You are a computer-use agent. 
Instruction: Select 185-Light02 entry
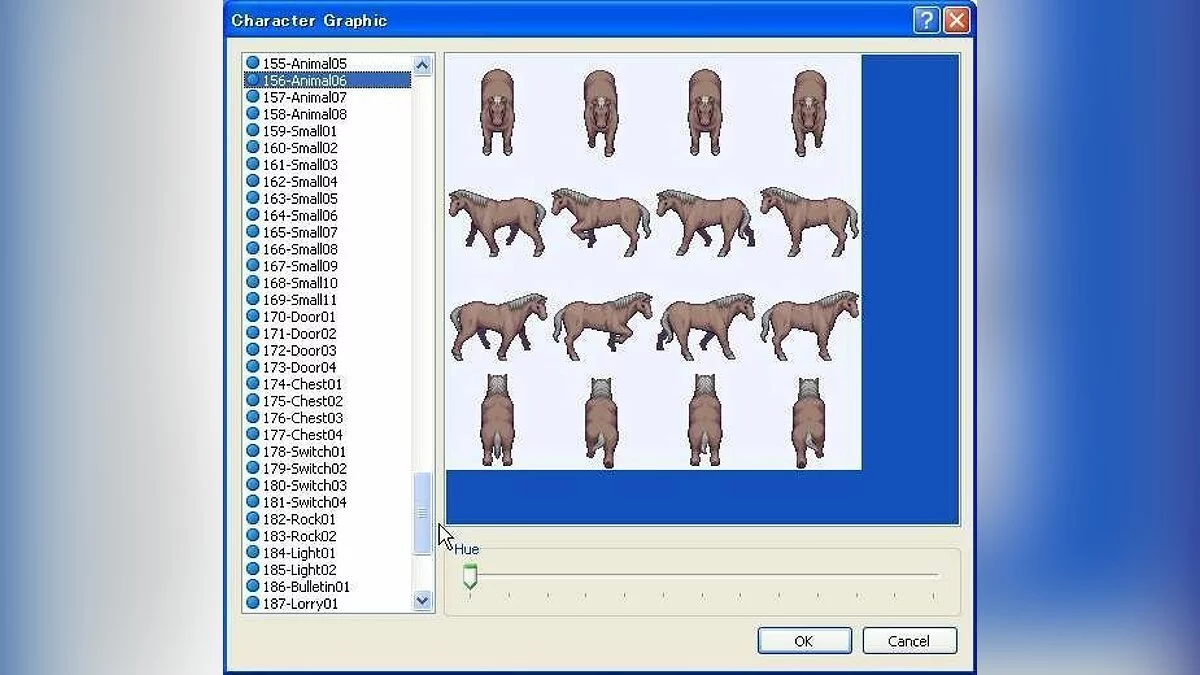tap(328, 570)
